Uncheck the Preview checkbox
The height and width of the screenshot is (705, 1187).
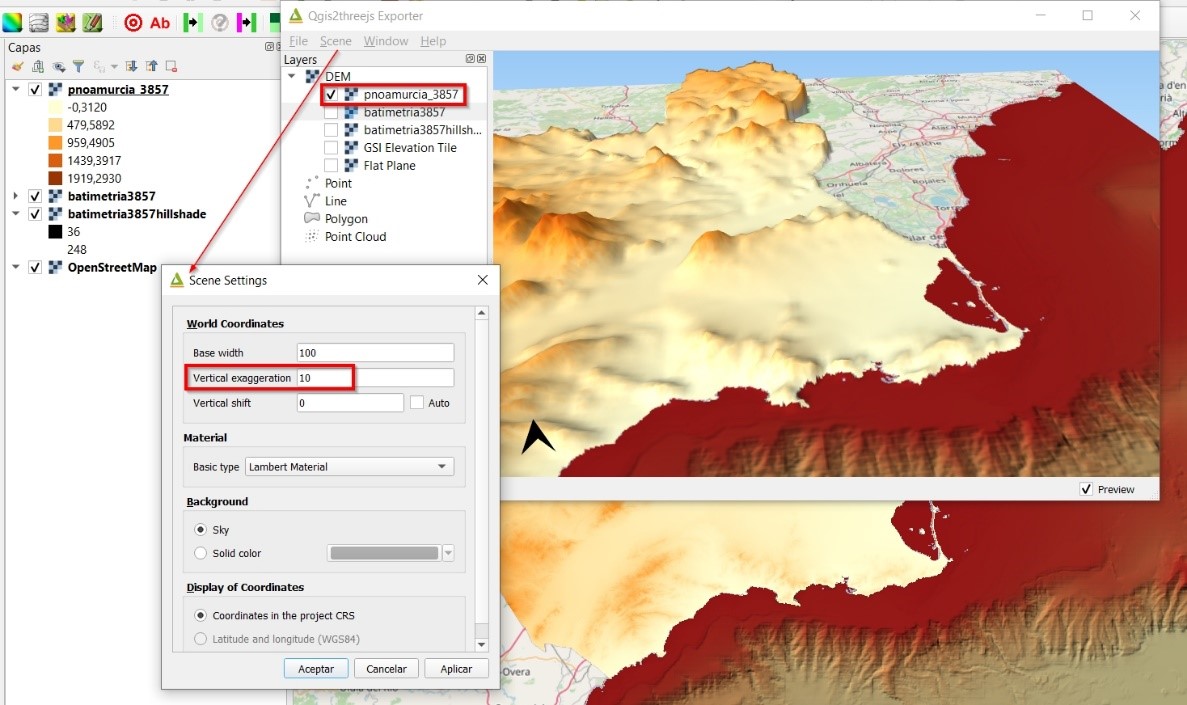[1086, 489]
